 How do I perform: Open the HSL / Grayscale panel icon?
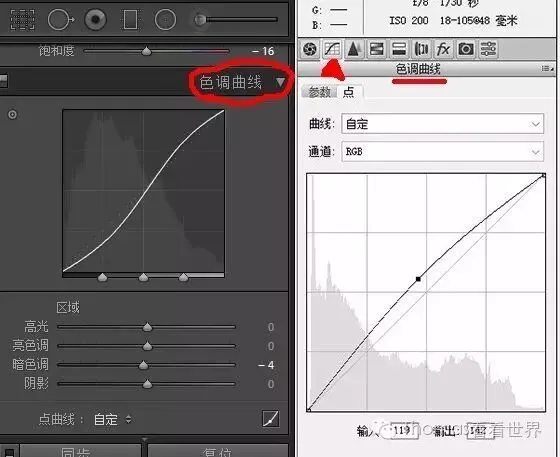tap(376, 49)
